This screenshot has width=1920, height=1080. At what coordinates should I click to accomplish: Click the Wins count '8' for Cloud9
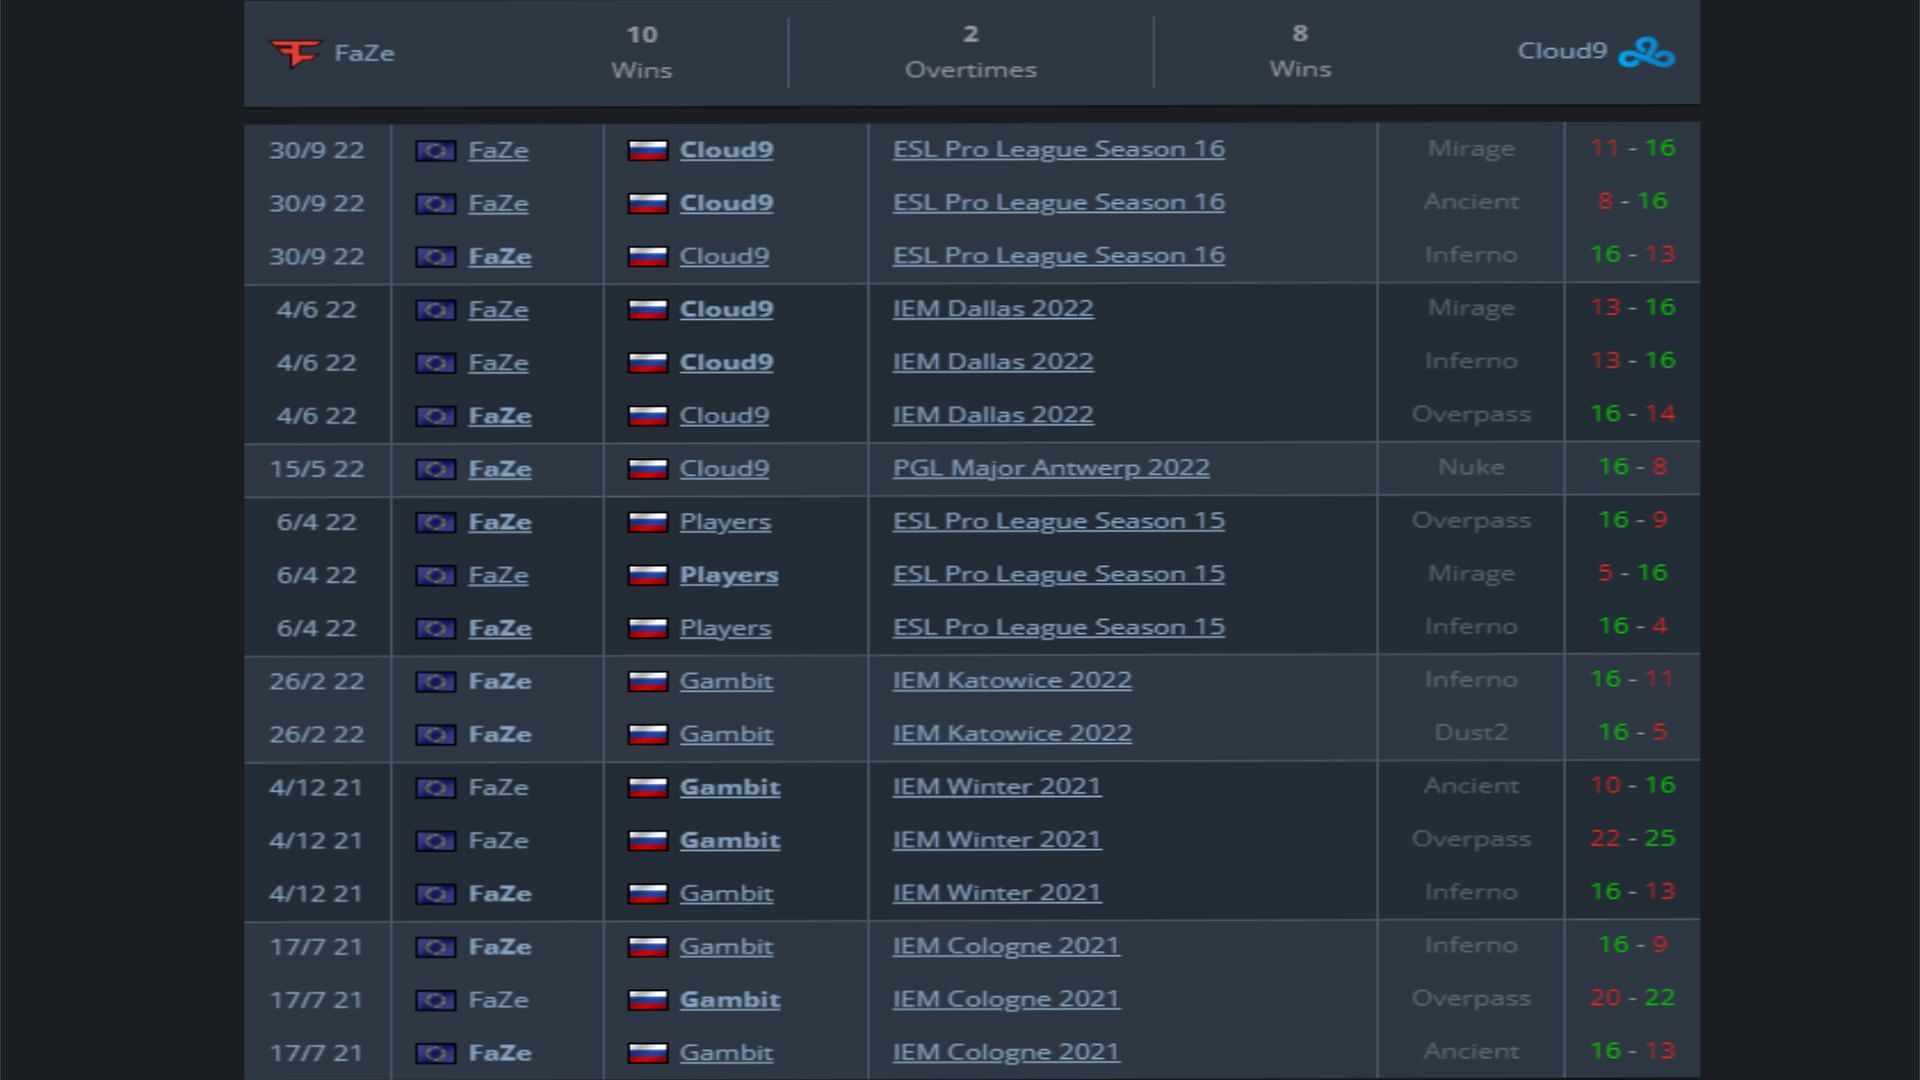coord(1298,32)
